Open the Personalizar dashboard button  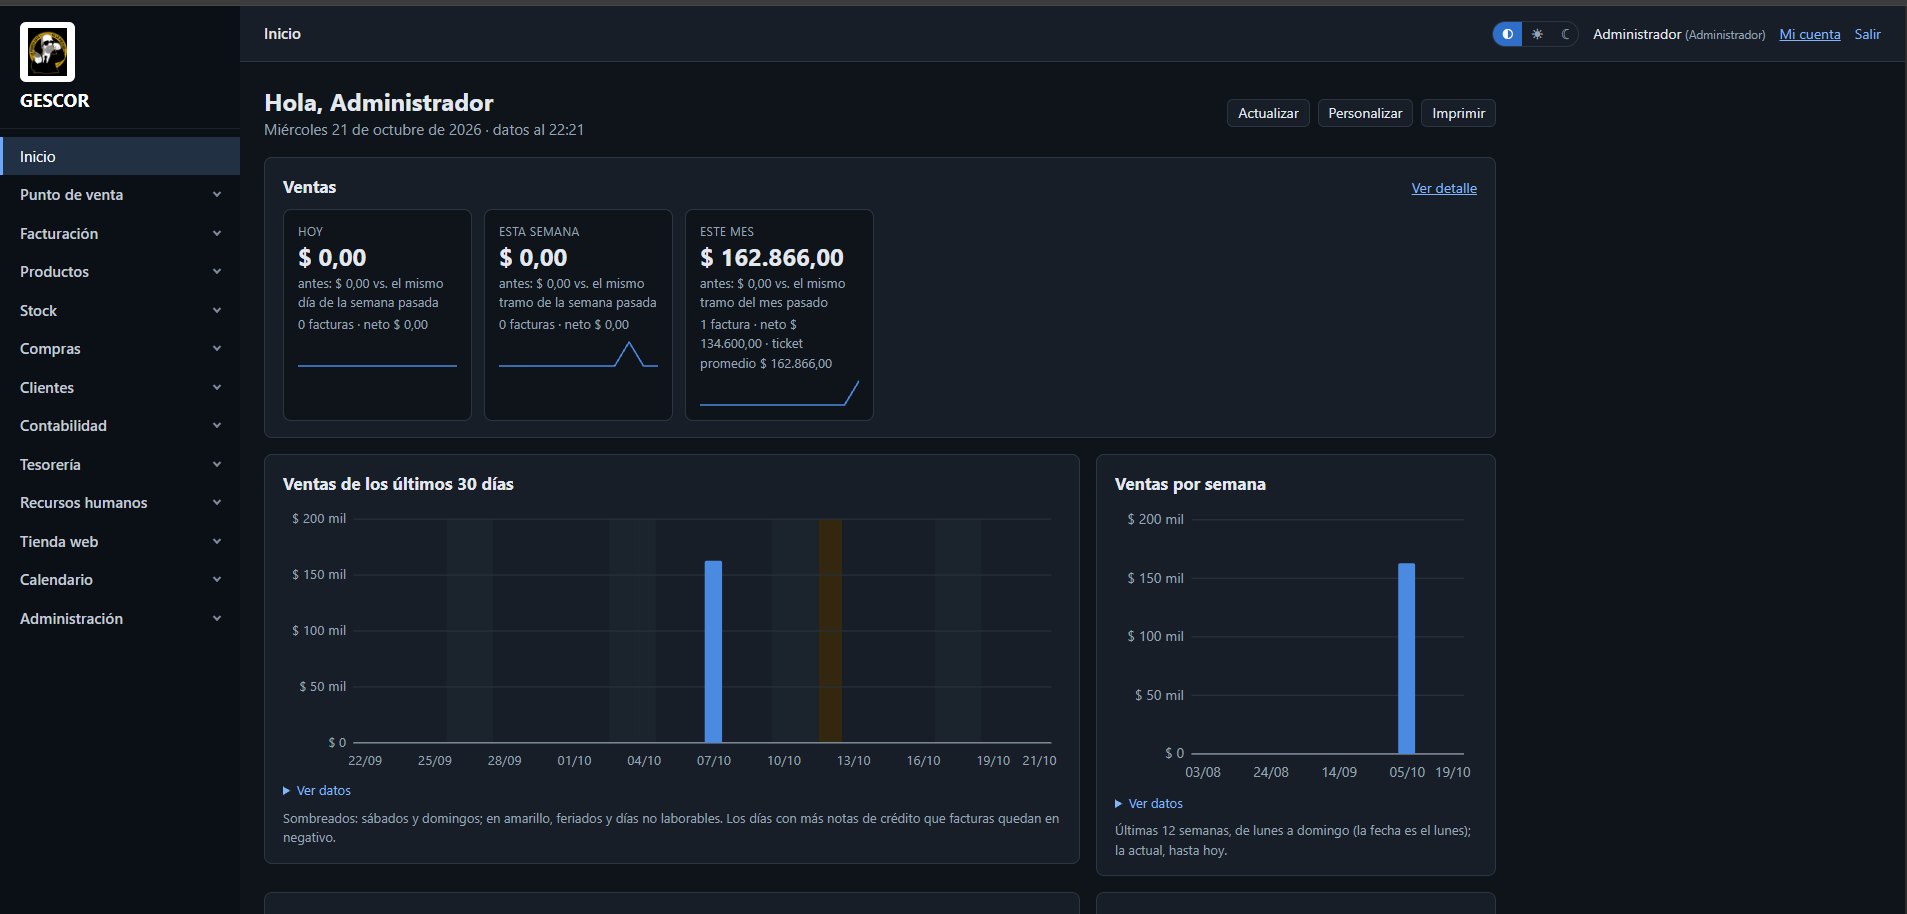pyautogui.click(x=1365, y=113)
